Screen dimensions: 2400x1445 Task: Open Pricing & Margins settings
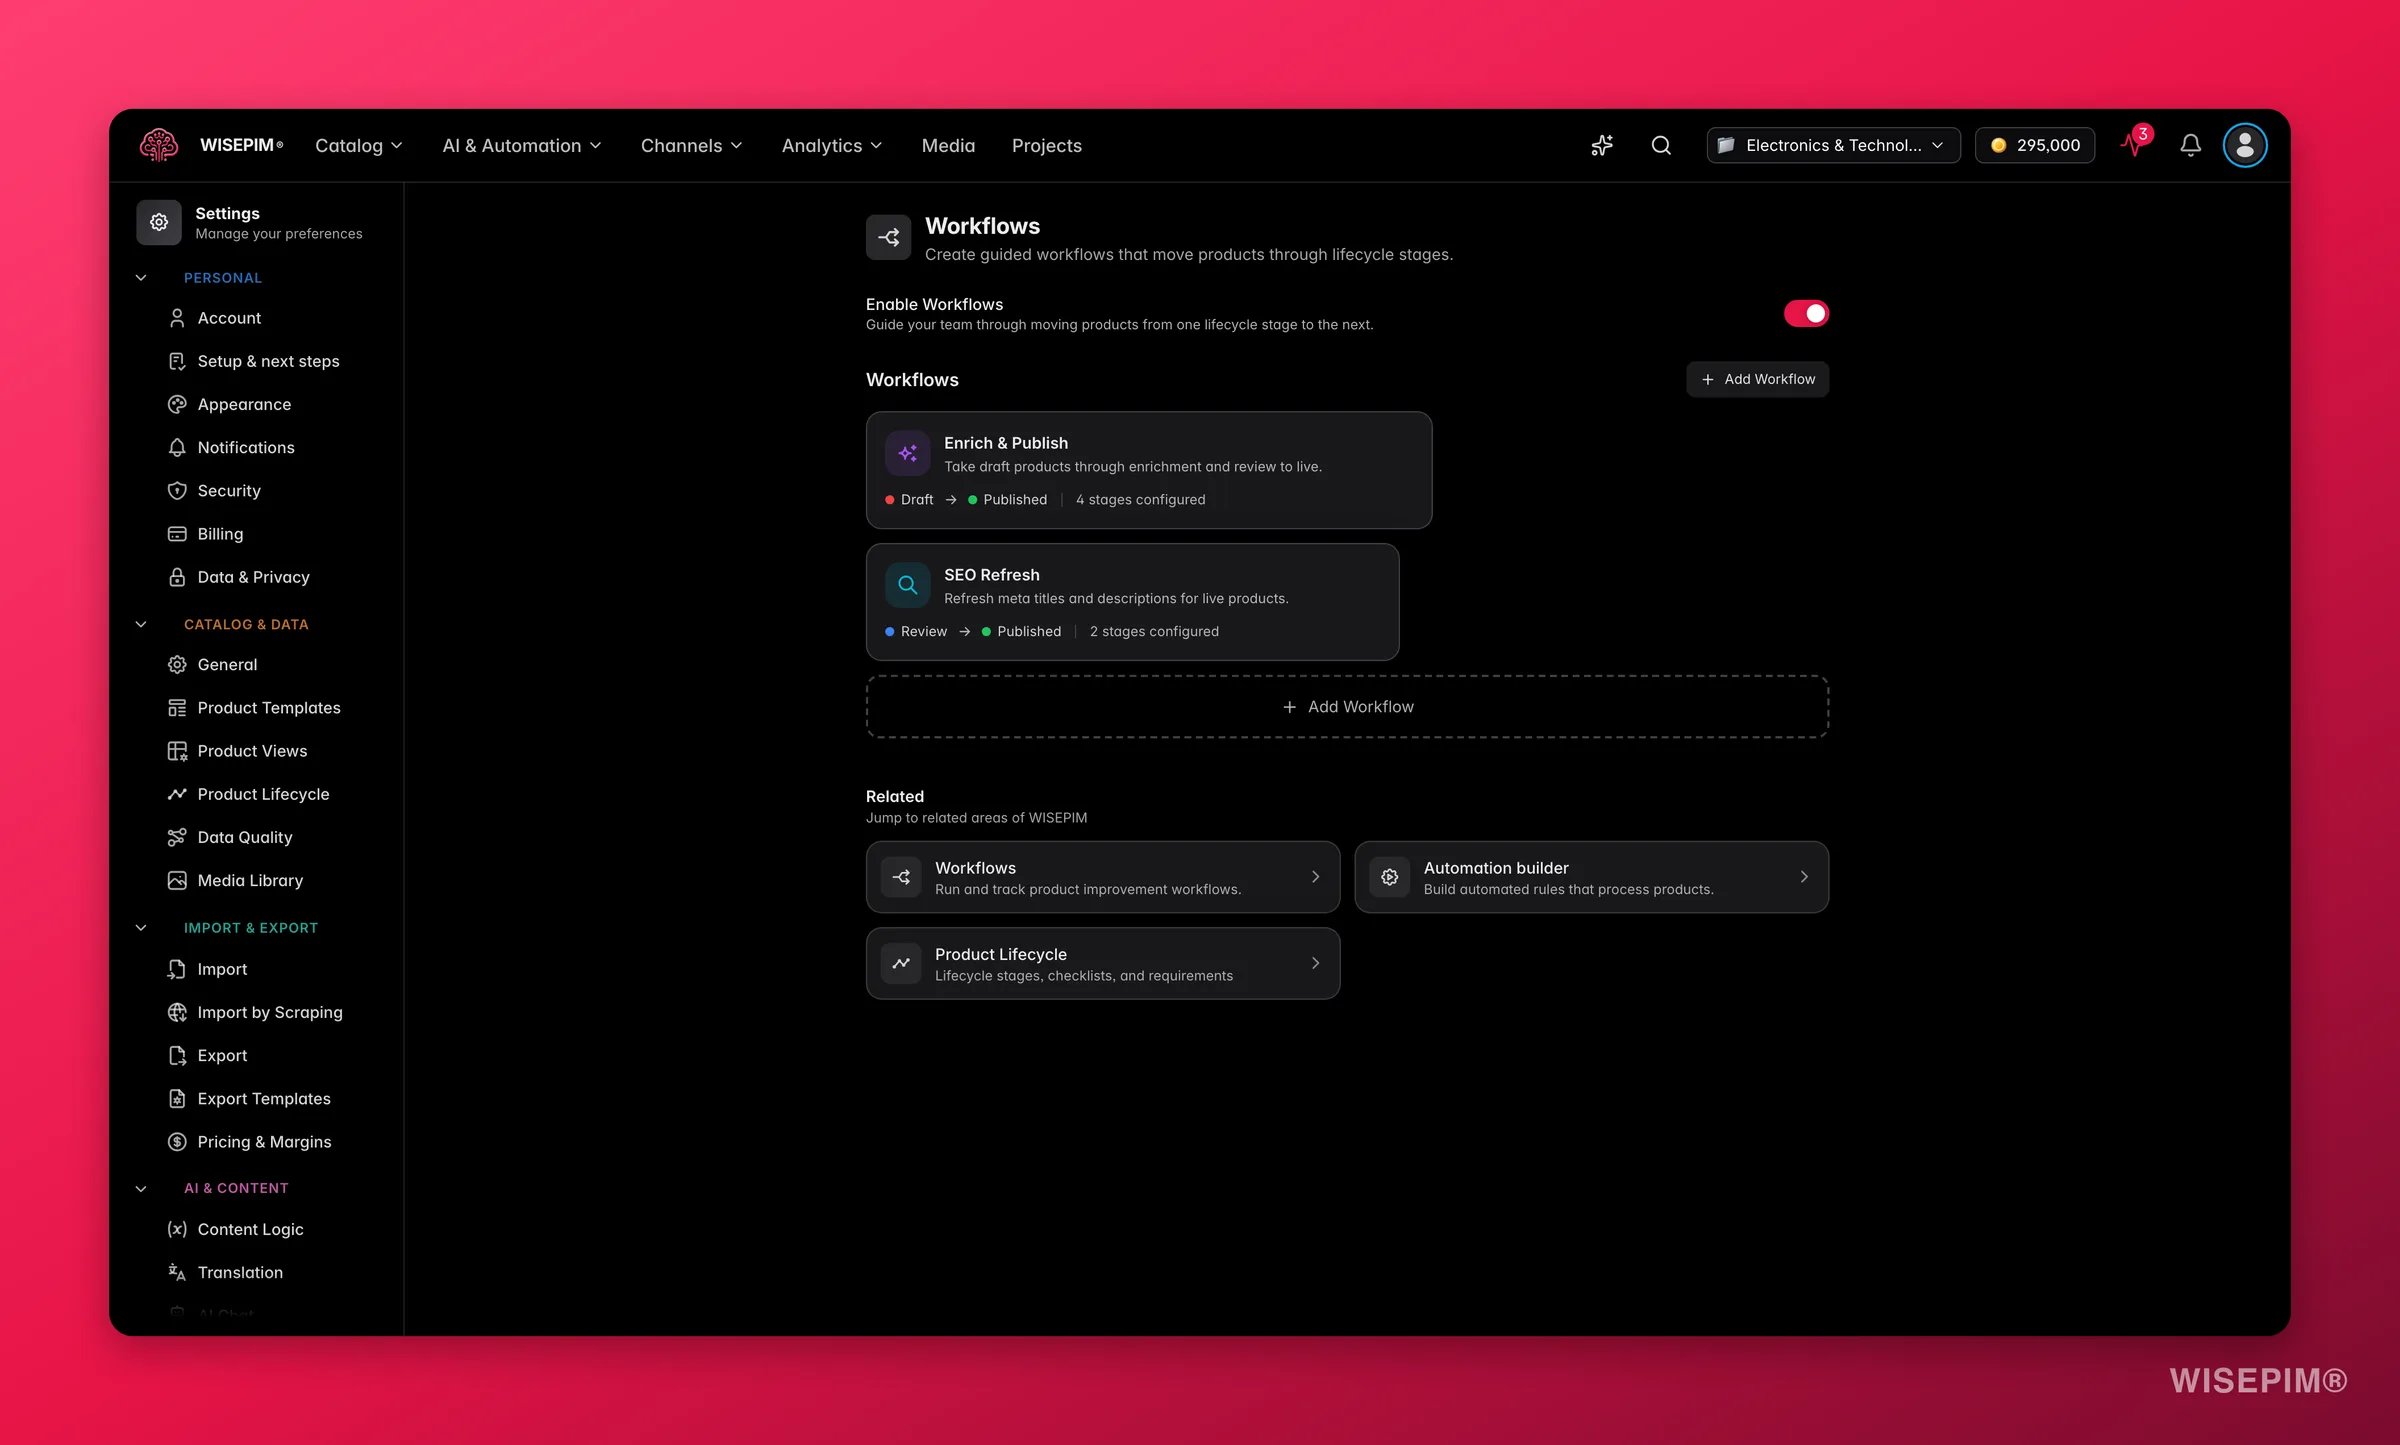265,1142
